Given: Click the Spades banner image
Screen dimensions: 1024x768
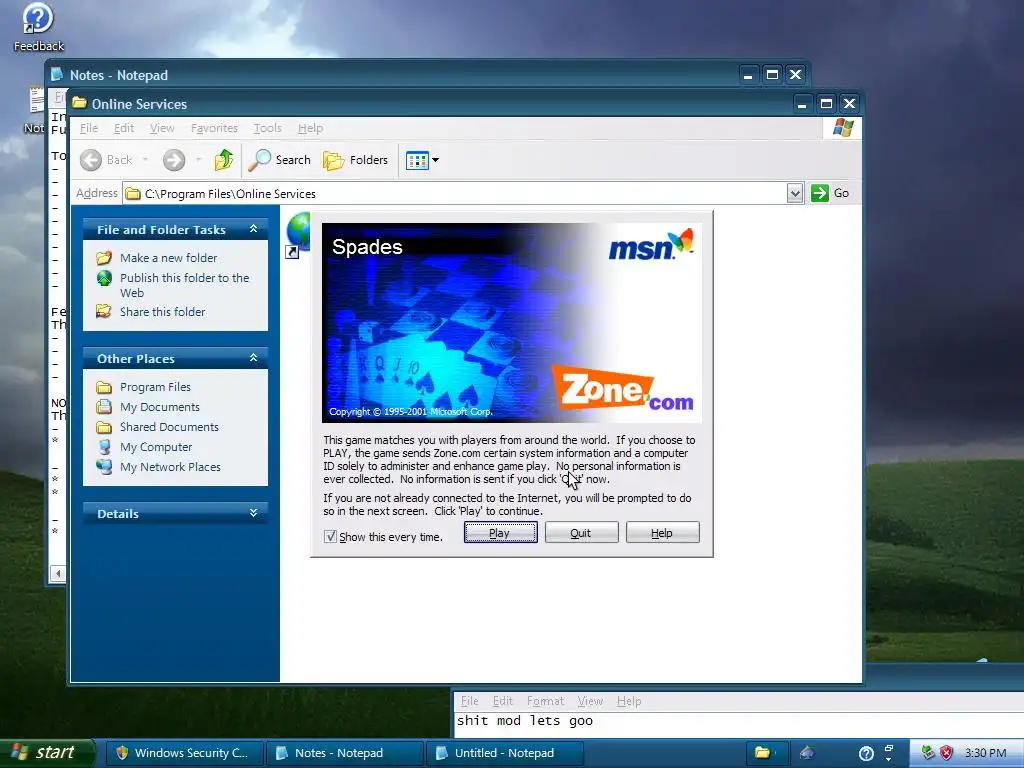Looking at the screenshot, I should (x=512, y=323).
